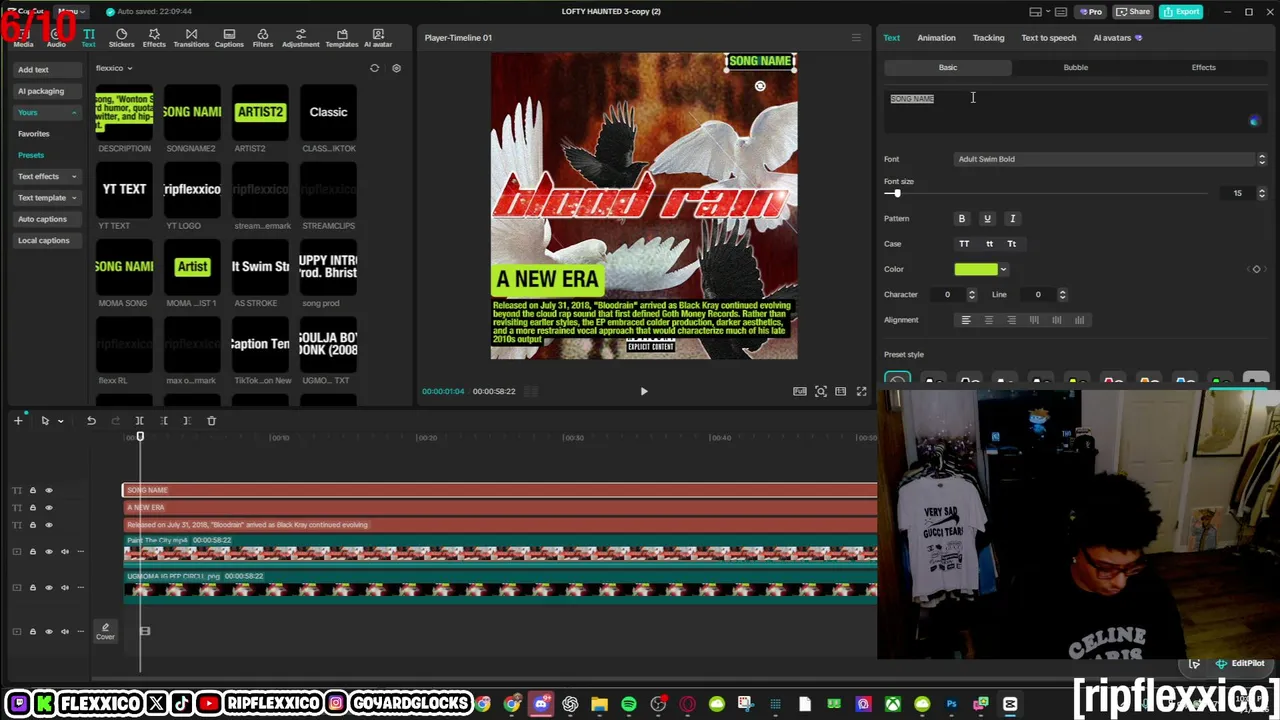Expand the Text effects section
1280x720 pixels.
pyautogui.click(x=47, y=176)
